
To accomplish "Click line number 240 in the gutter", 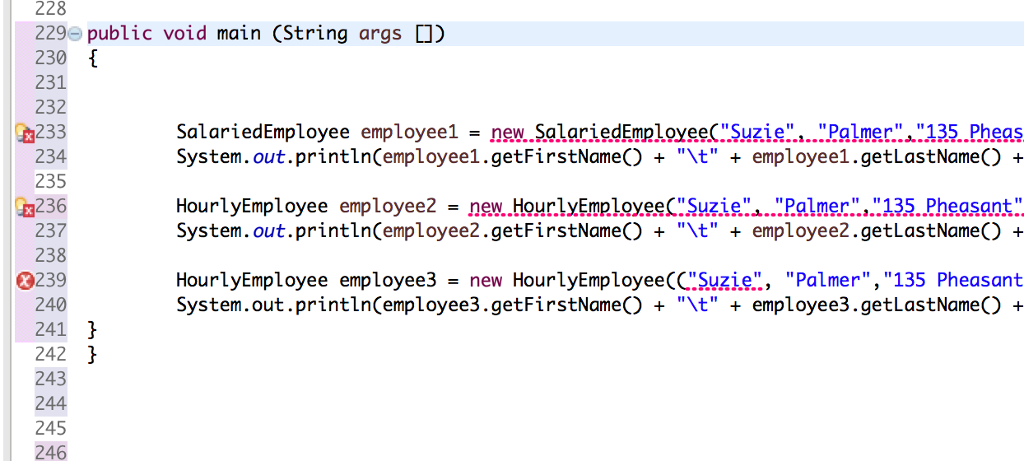I will 51,305.
